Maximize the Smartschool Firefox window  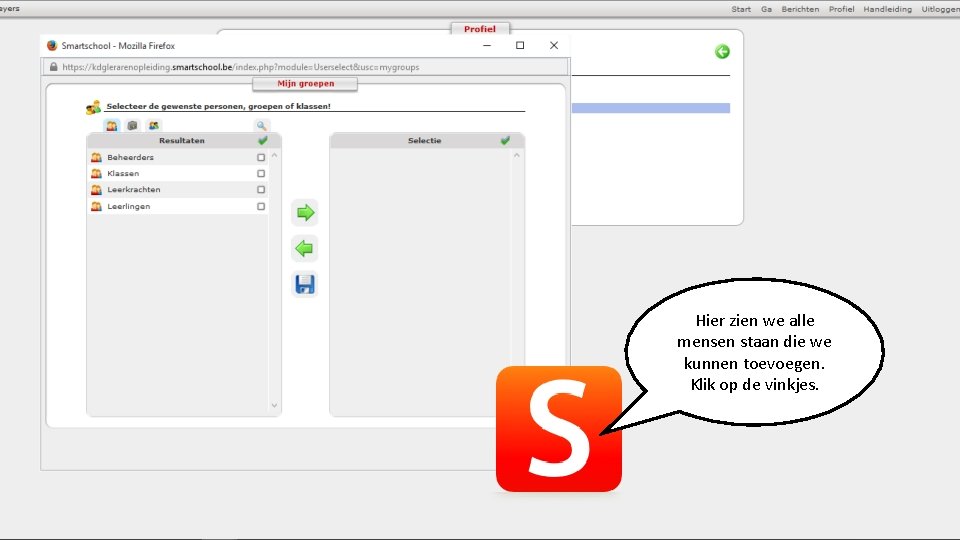pos(520,45)
